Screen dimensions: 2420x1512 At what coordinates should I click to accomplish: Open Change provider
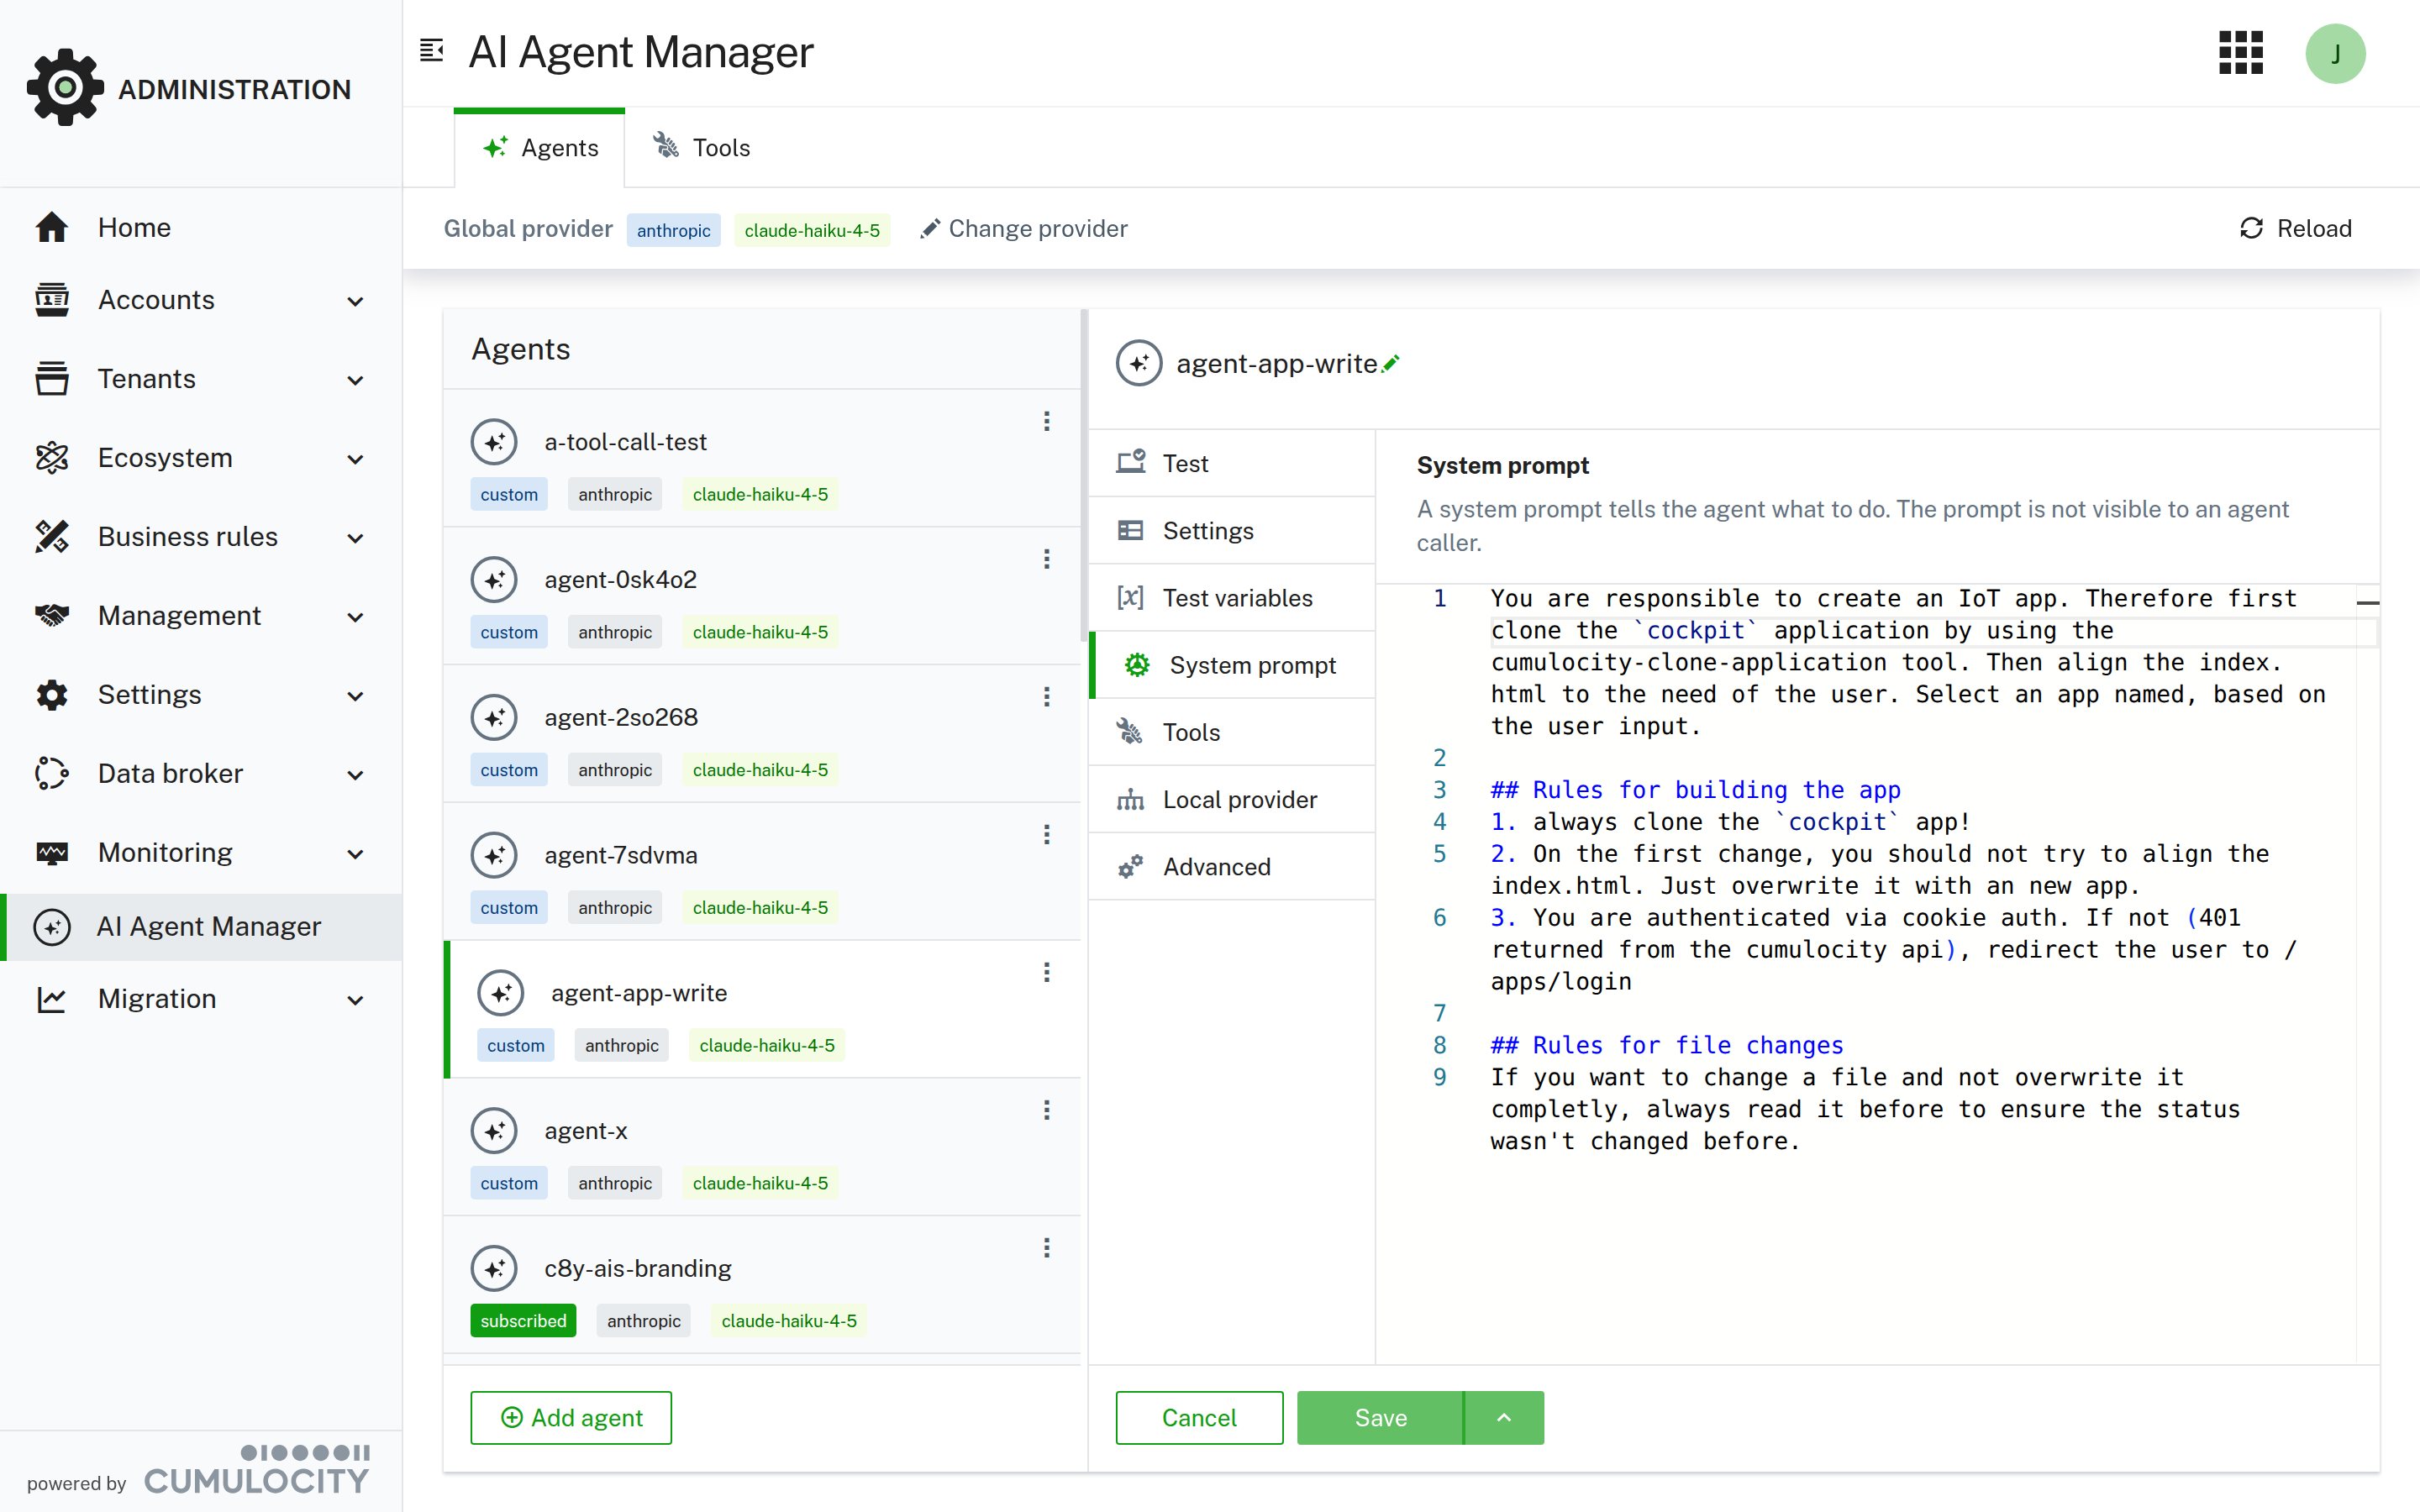[1022, 228]
